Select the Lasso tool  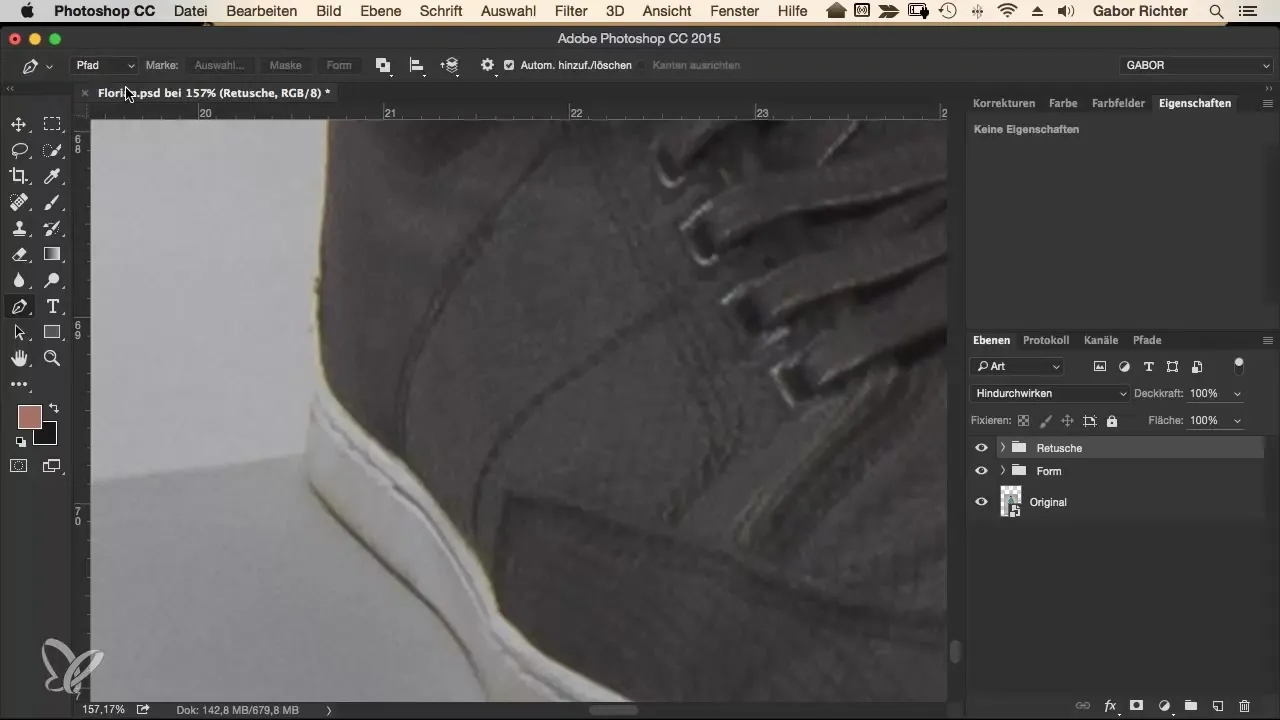point(18,151)
